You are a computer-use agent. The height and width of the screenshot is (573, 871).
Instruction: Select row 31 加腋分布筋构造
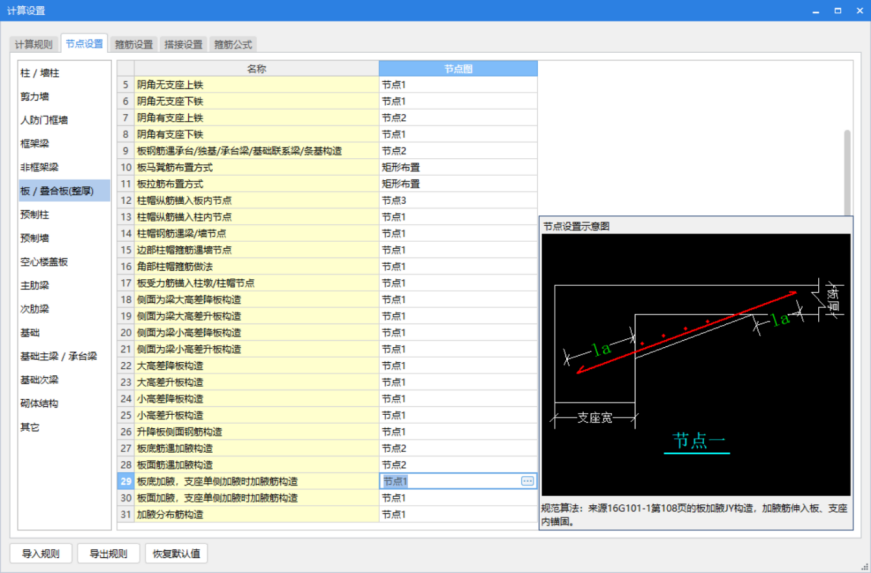pos(257,514)
